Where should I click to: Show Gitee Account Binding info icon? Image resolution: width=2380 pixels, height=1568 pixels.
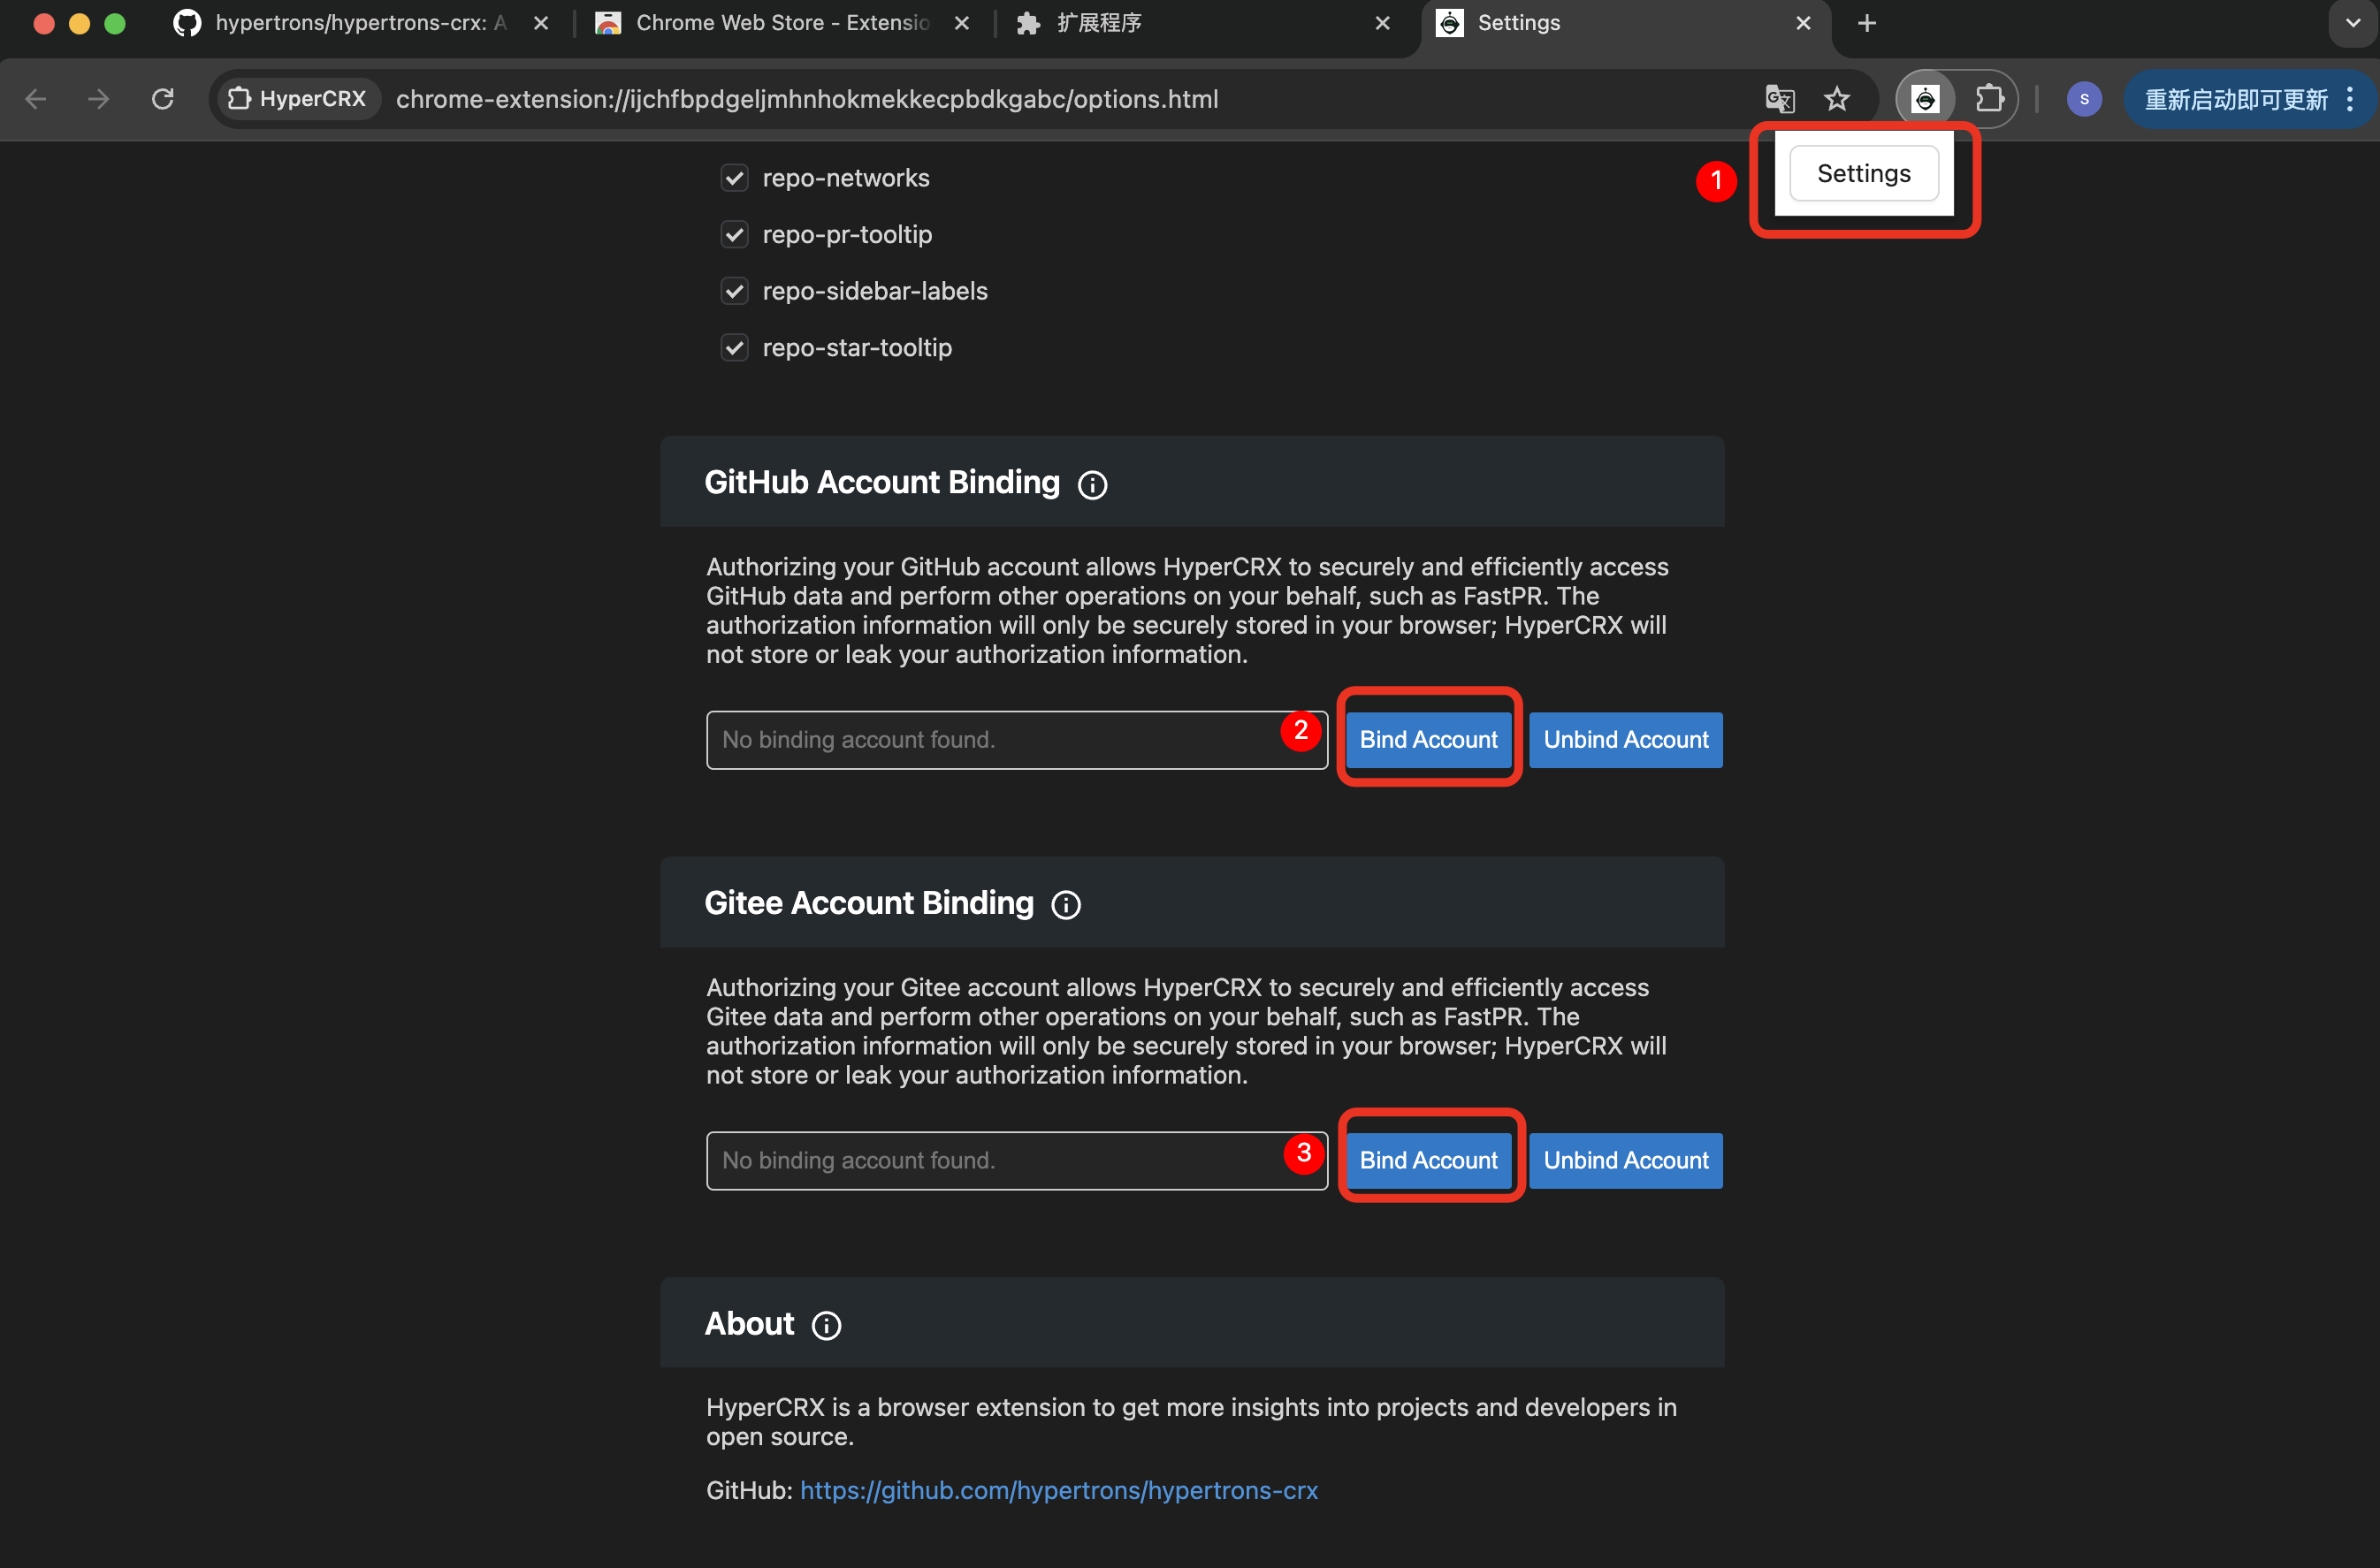coord(1066,905)
